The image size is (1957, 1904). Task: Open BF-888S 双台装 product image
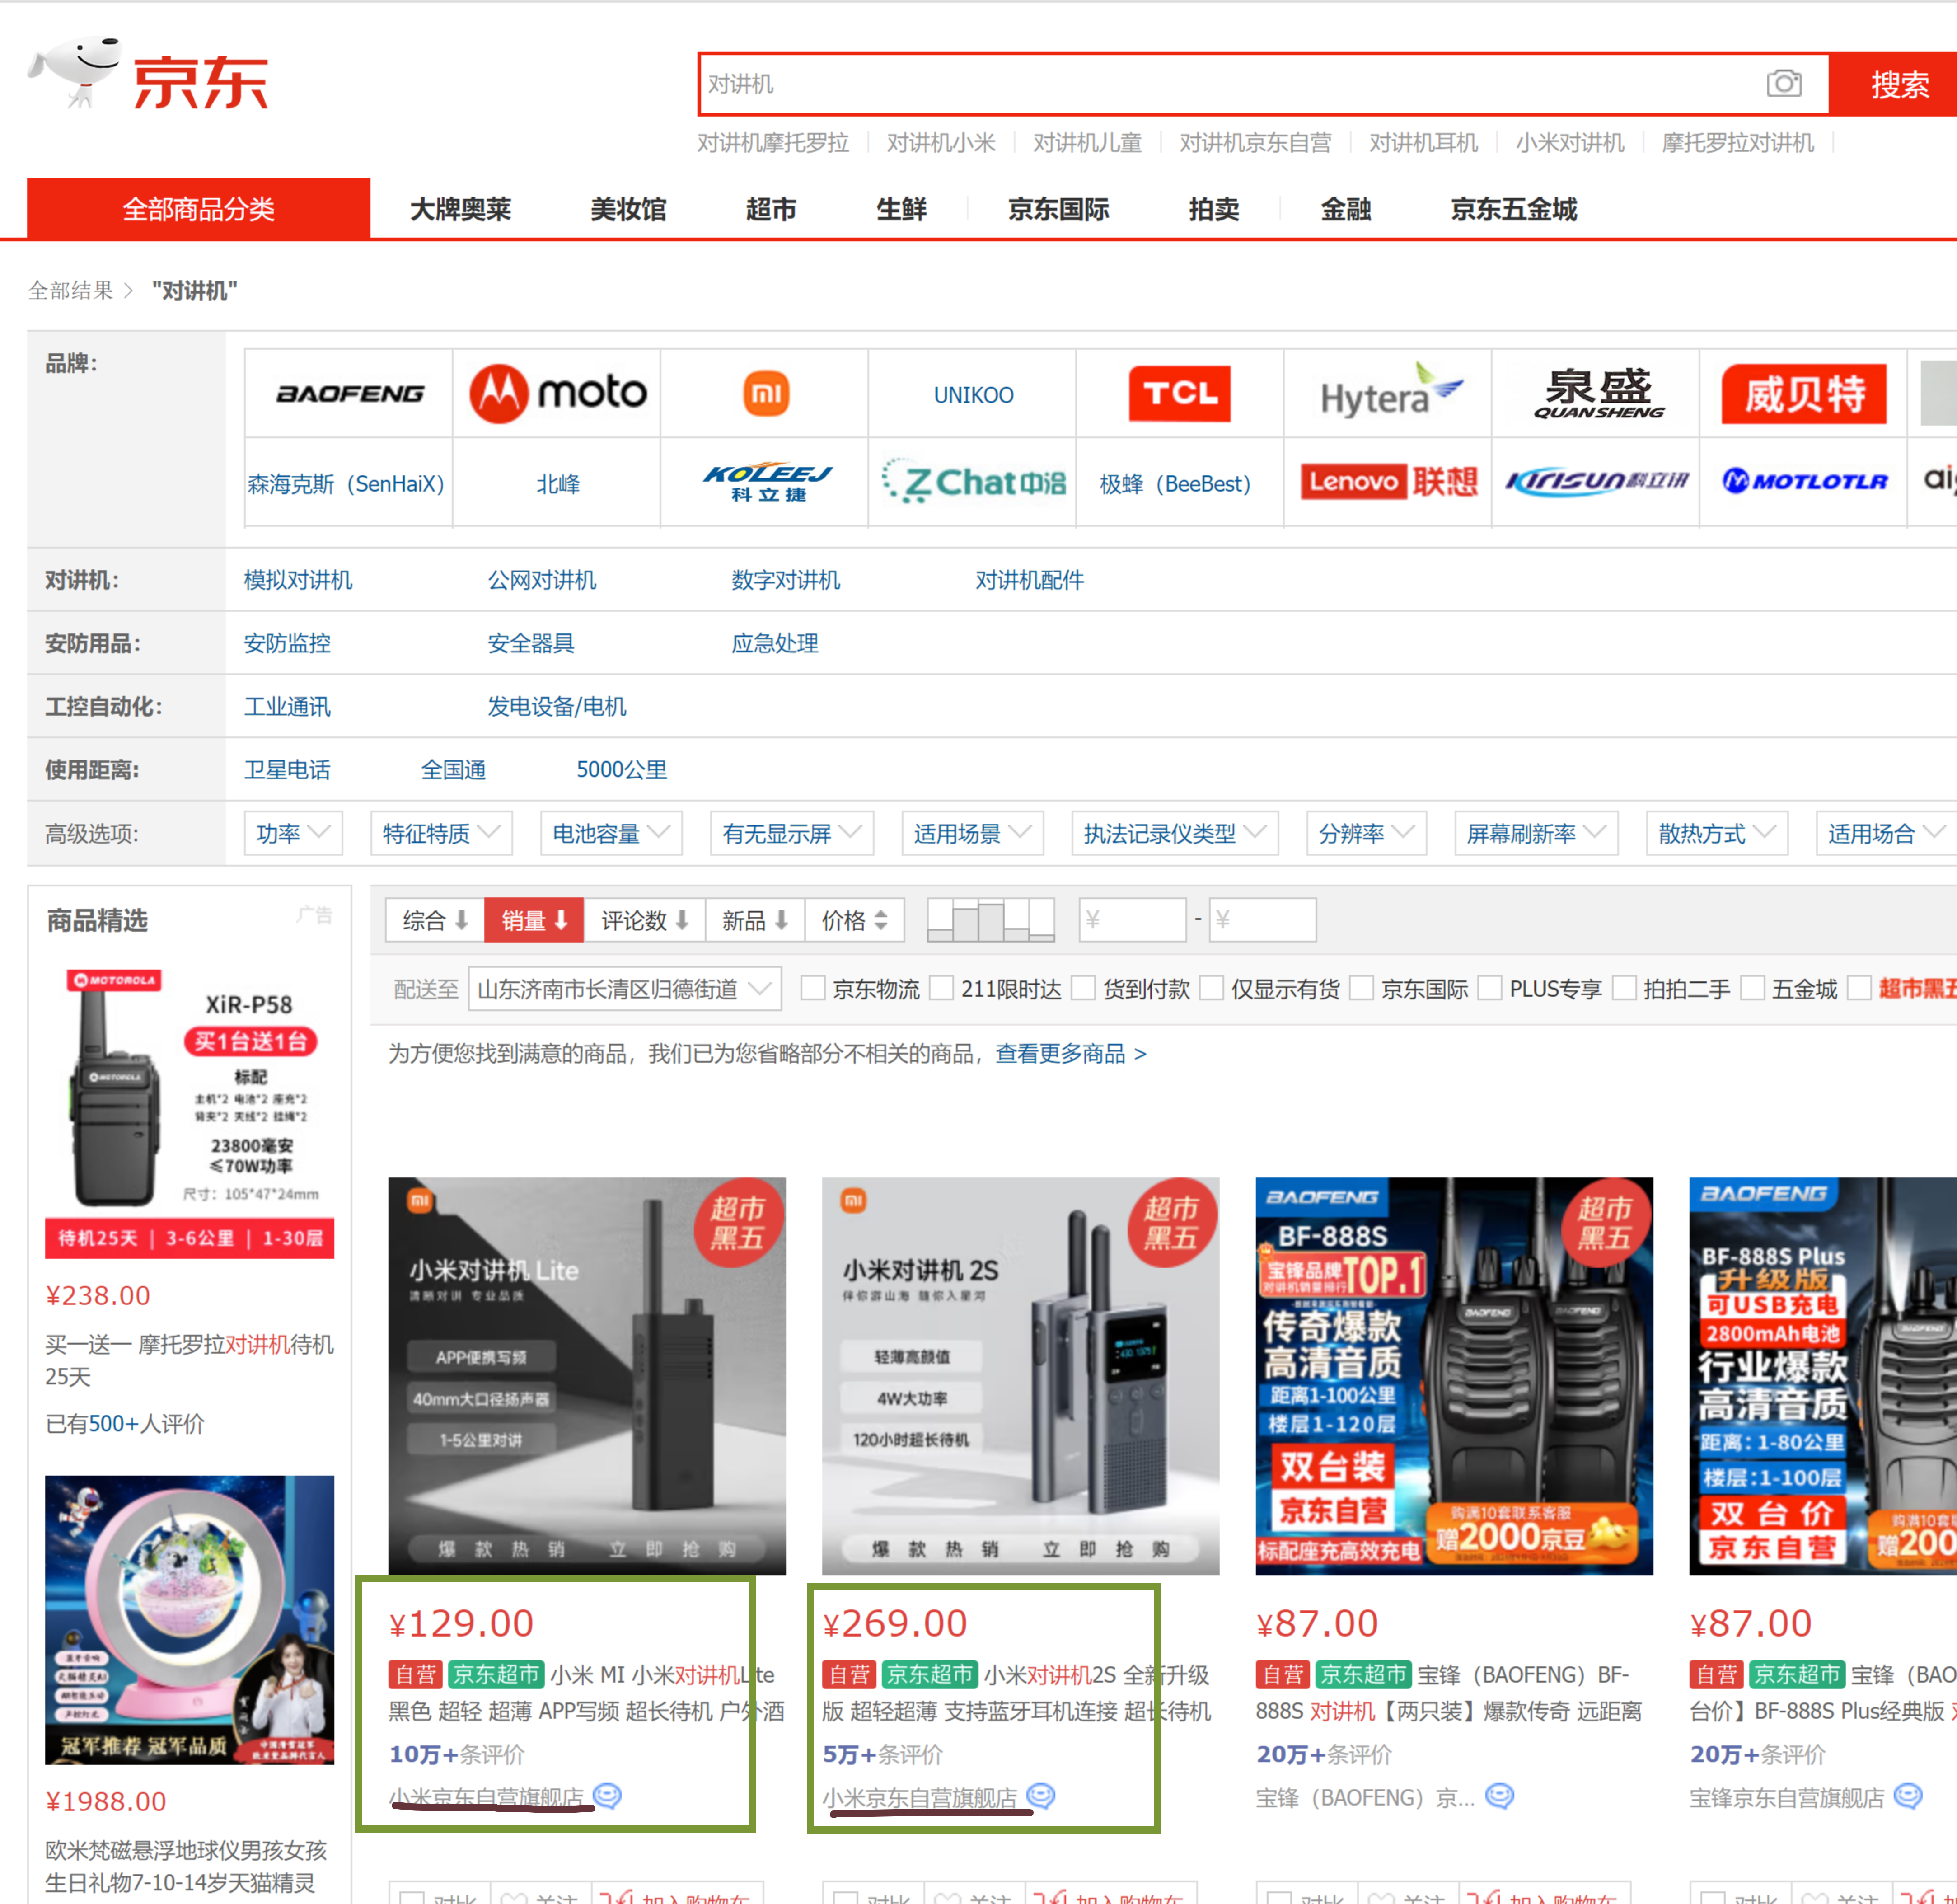tap(1454, 1375)
